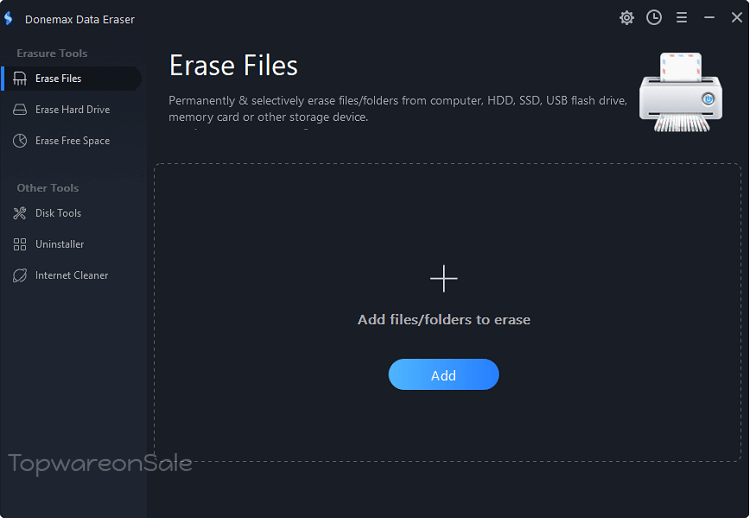
Task: Click the large plus sign in drop area
Action: click(x=443, y=278)
